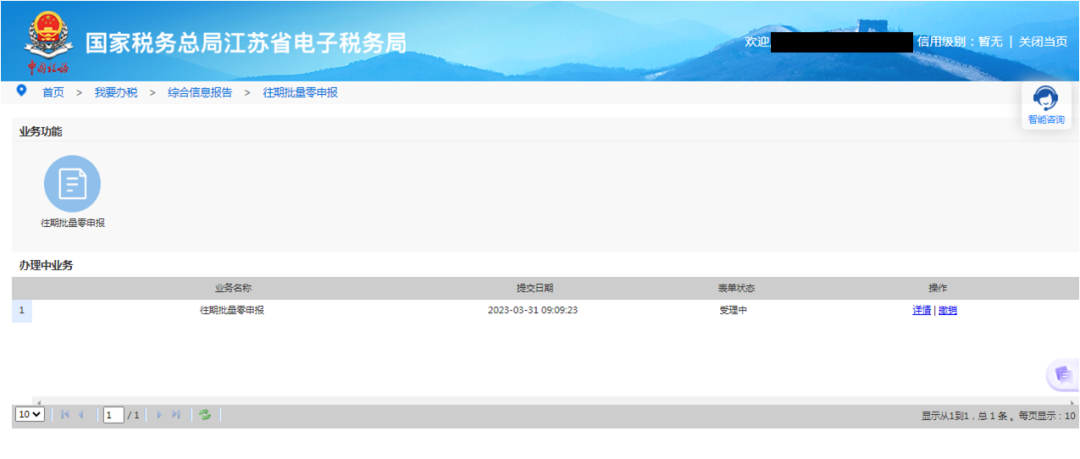Click date cell 2023-03-31 09:09:23
The image size is (1080, 459).
(x=532, y=310)
